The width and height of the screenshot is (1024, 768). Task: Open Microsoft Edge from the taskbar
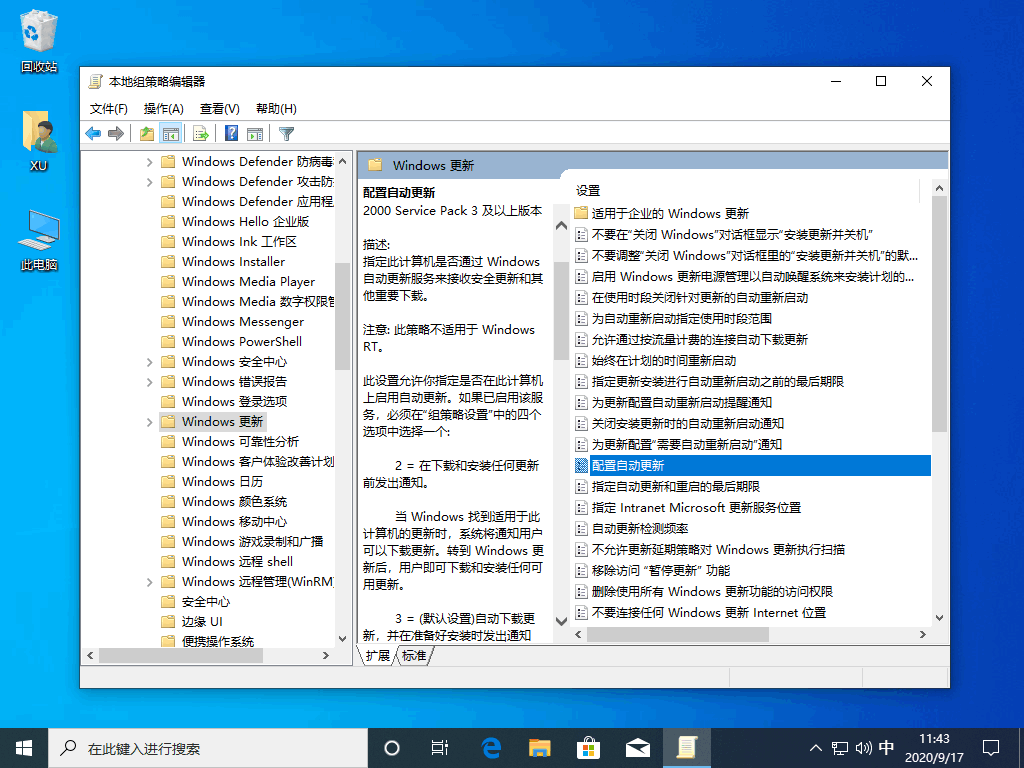point(491,747)
